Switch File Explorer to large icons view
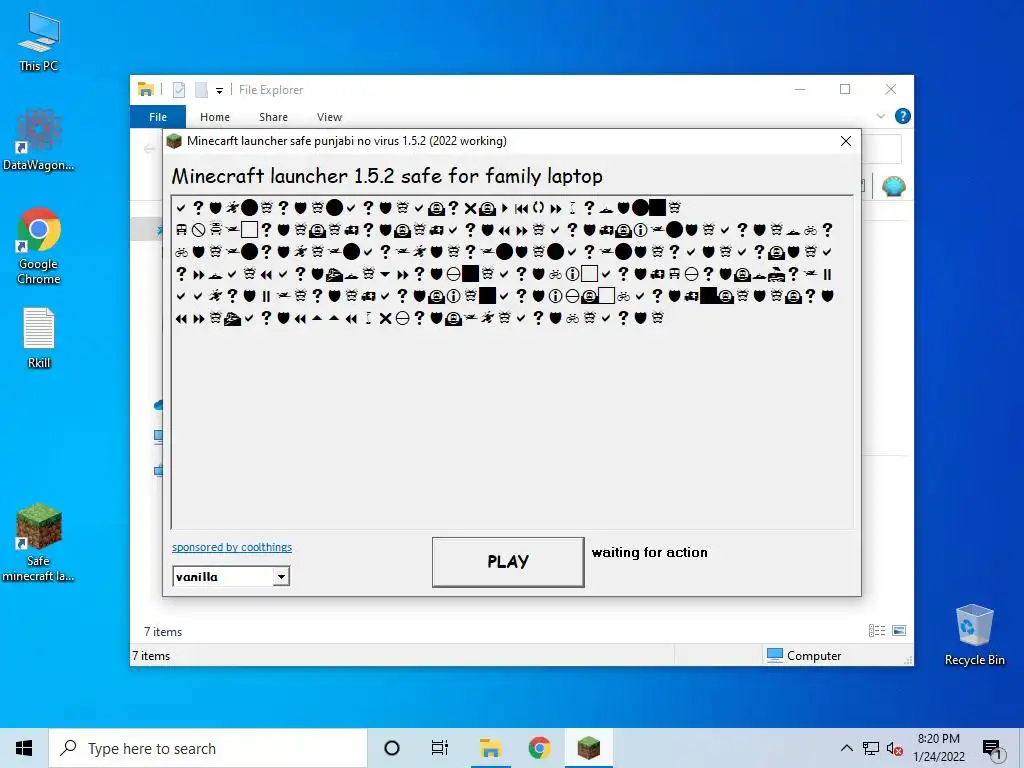Image resolution: width=1024 pixels, height=768 pixels. tap(899, 630)
